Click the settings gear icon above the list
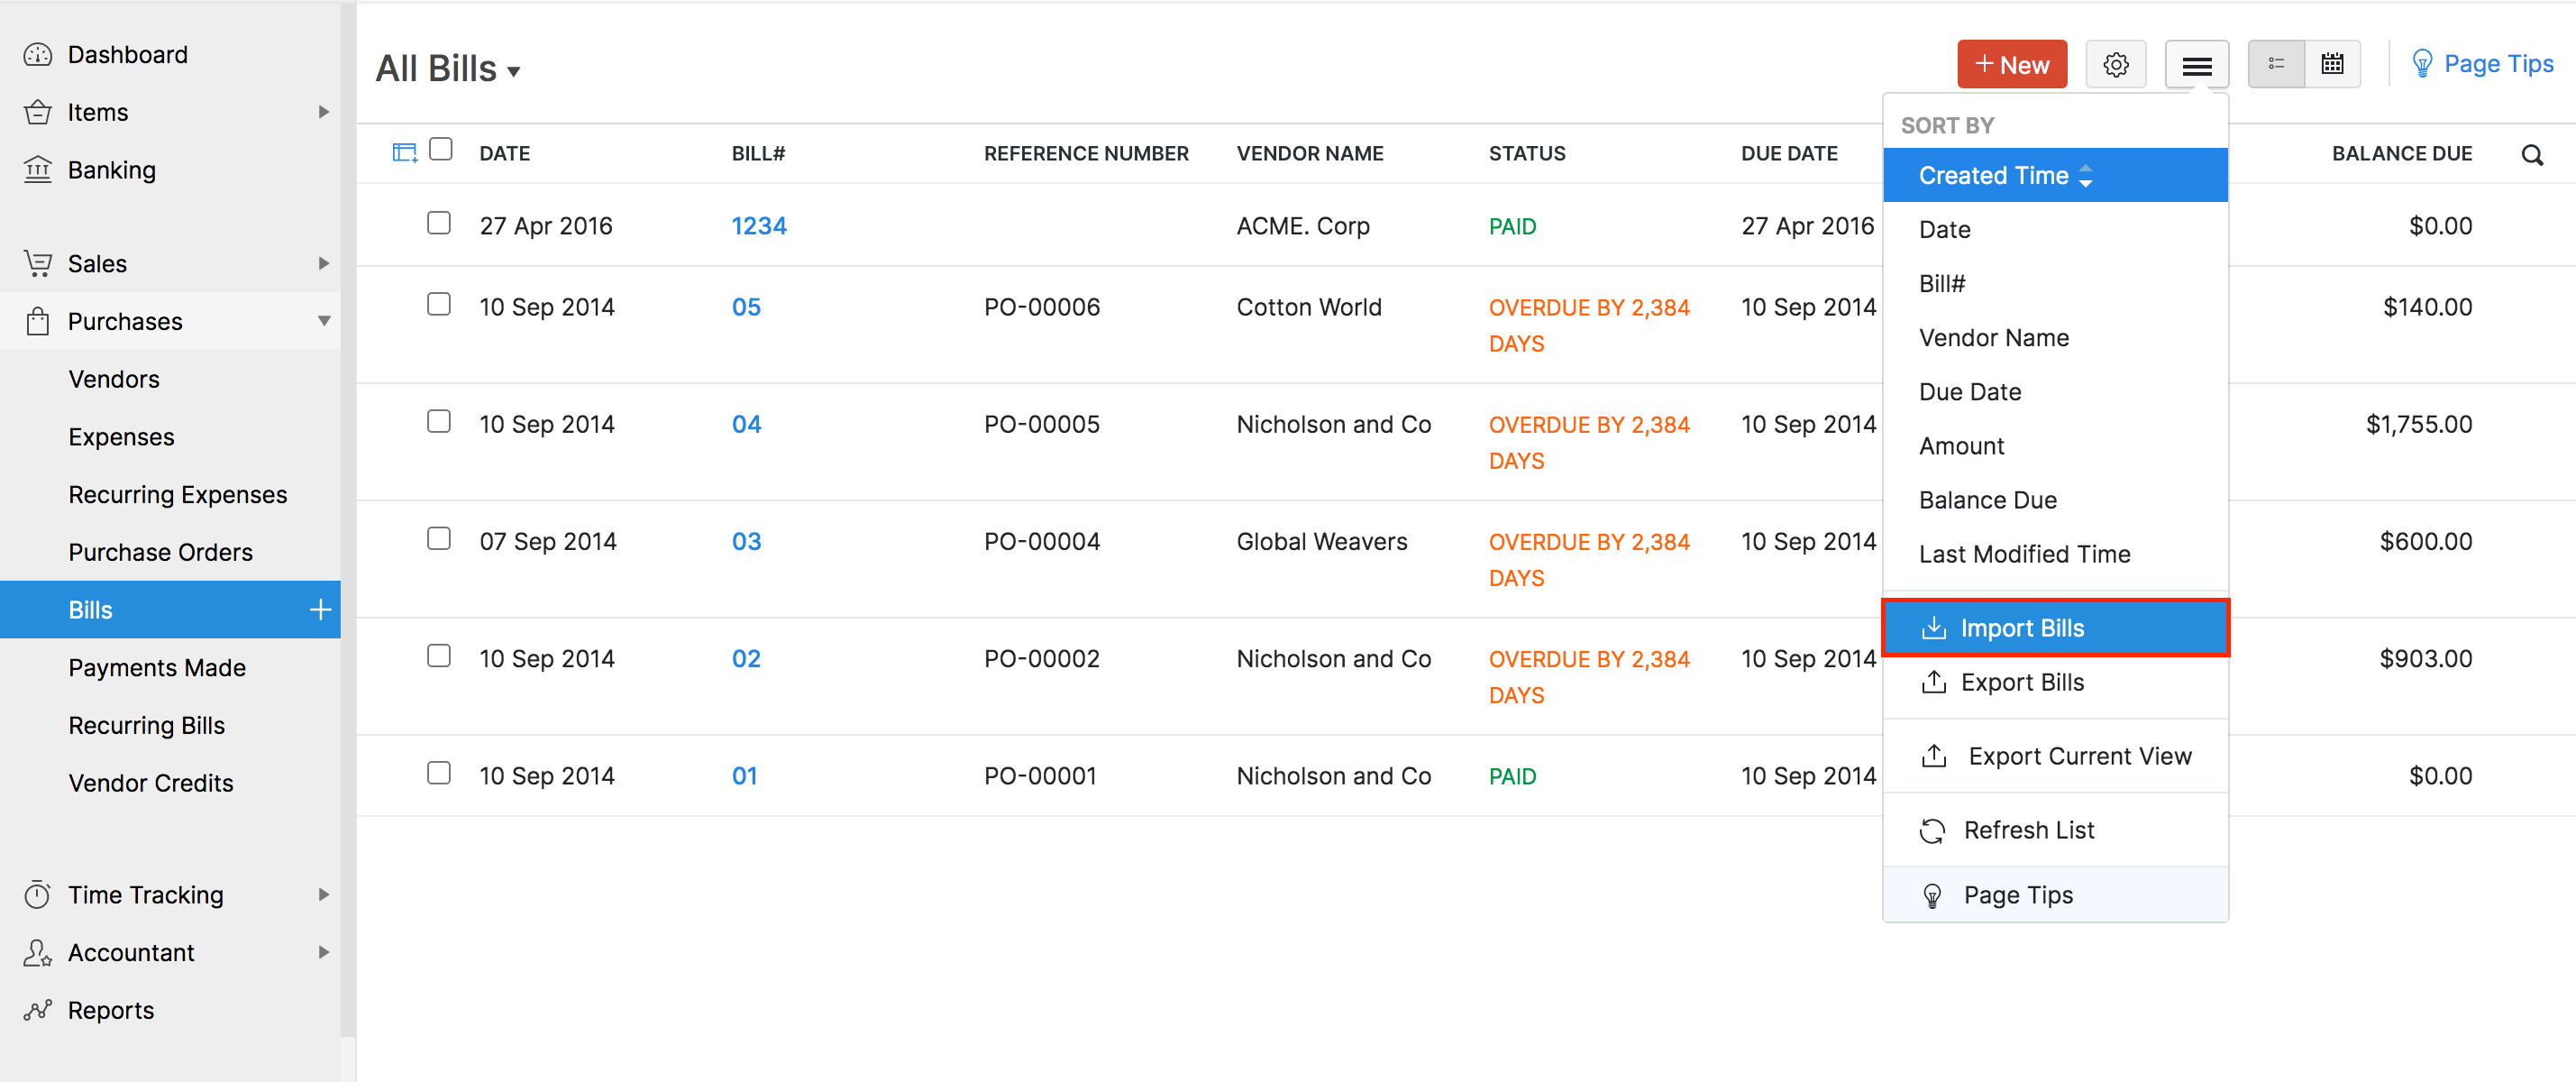 coord(2116,63)
